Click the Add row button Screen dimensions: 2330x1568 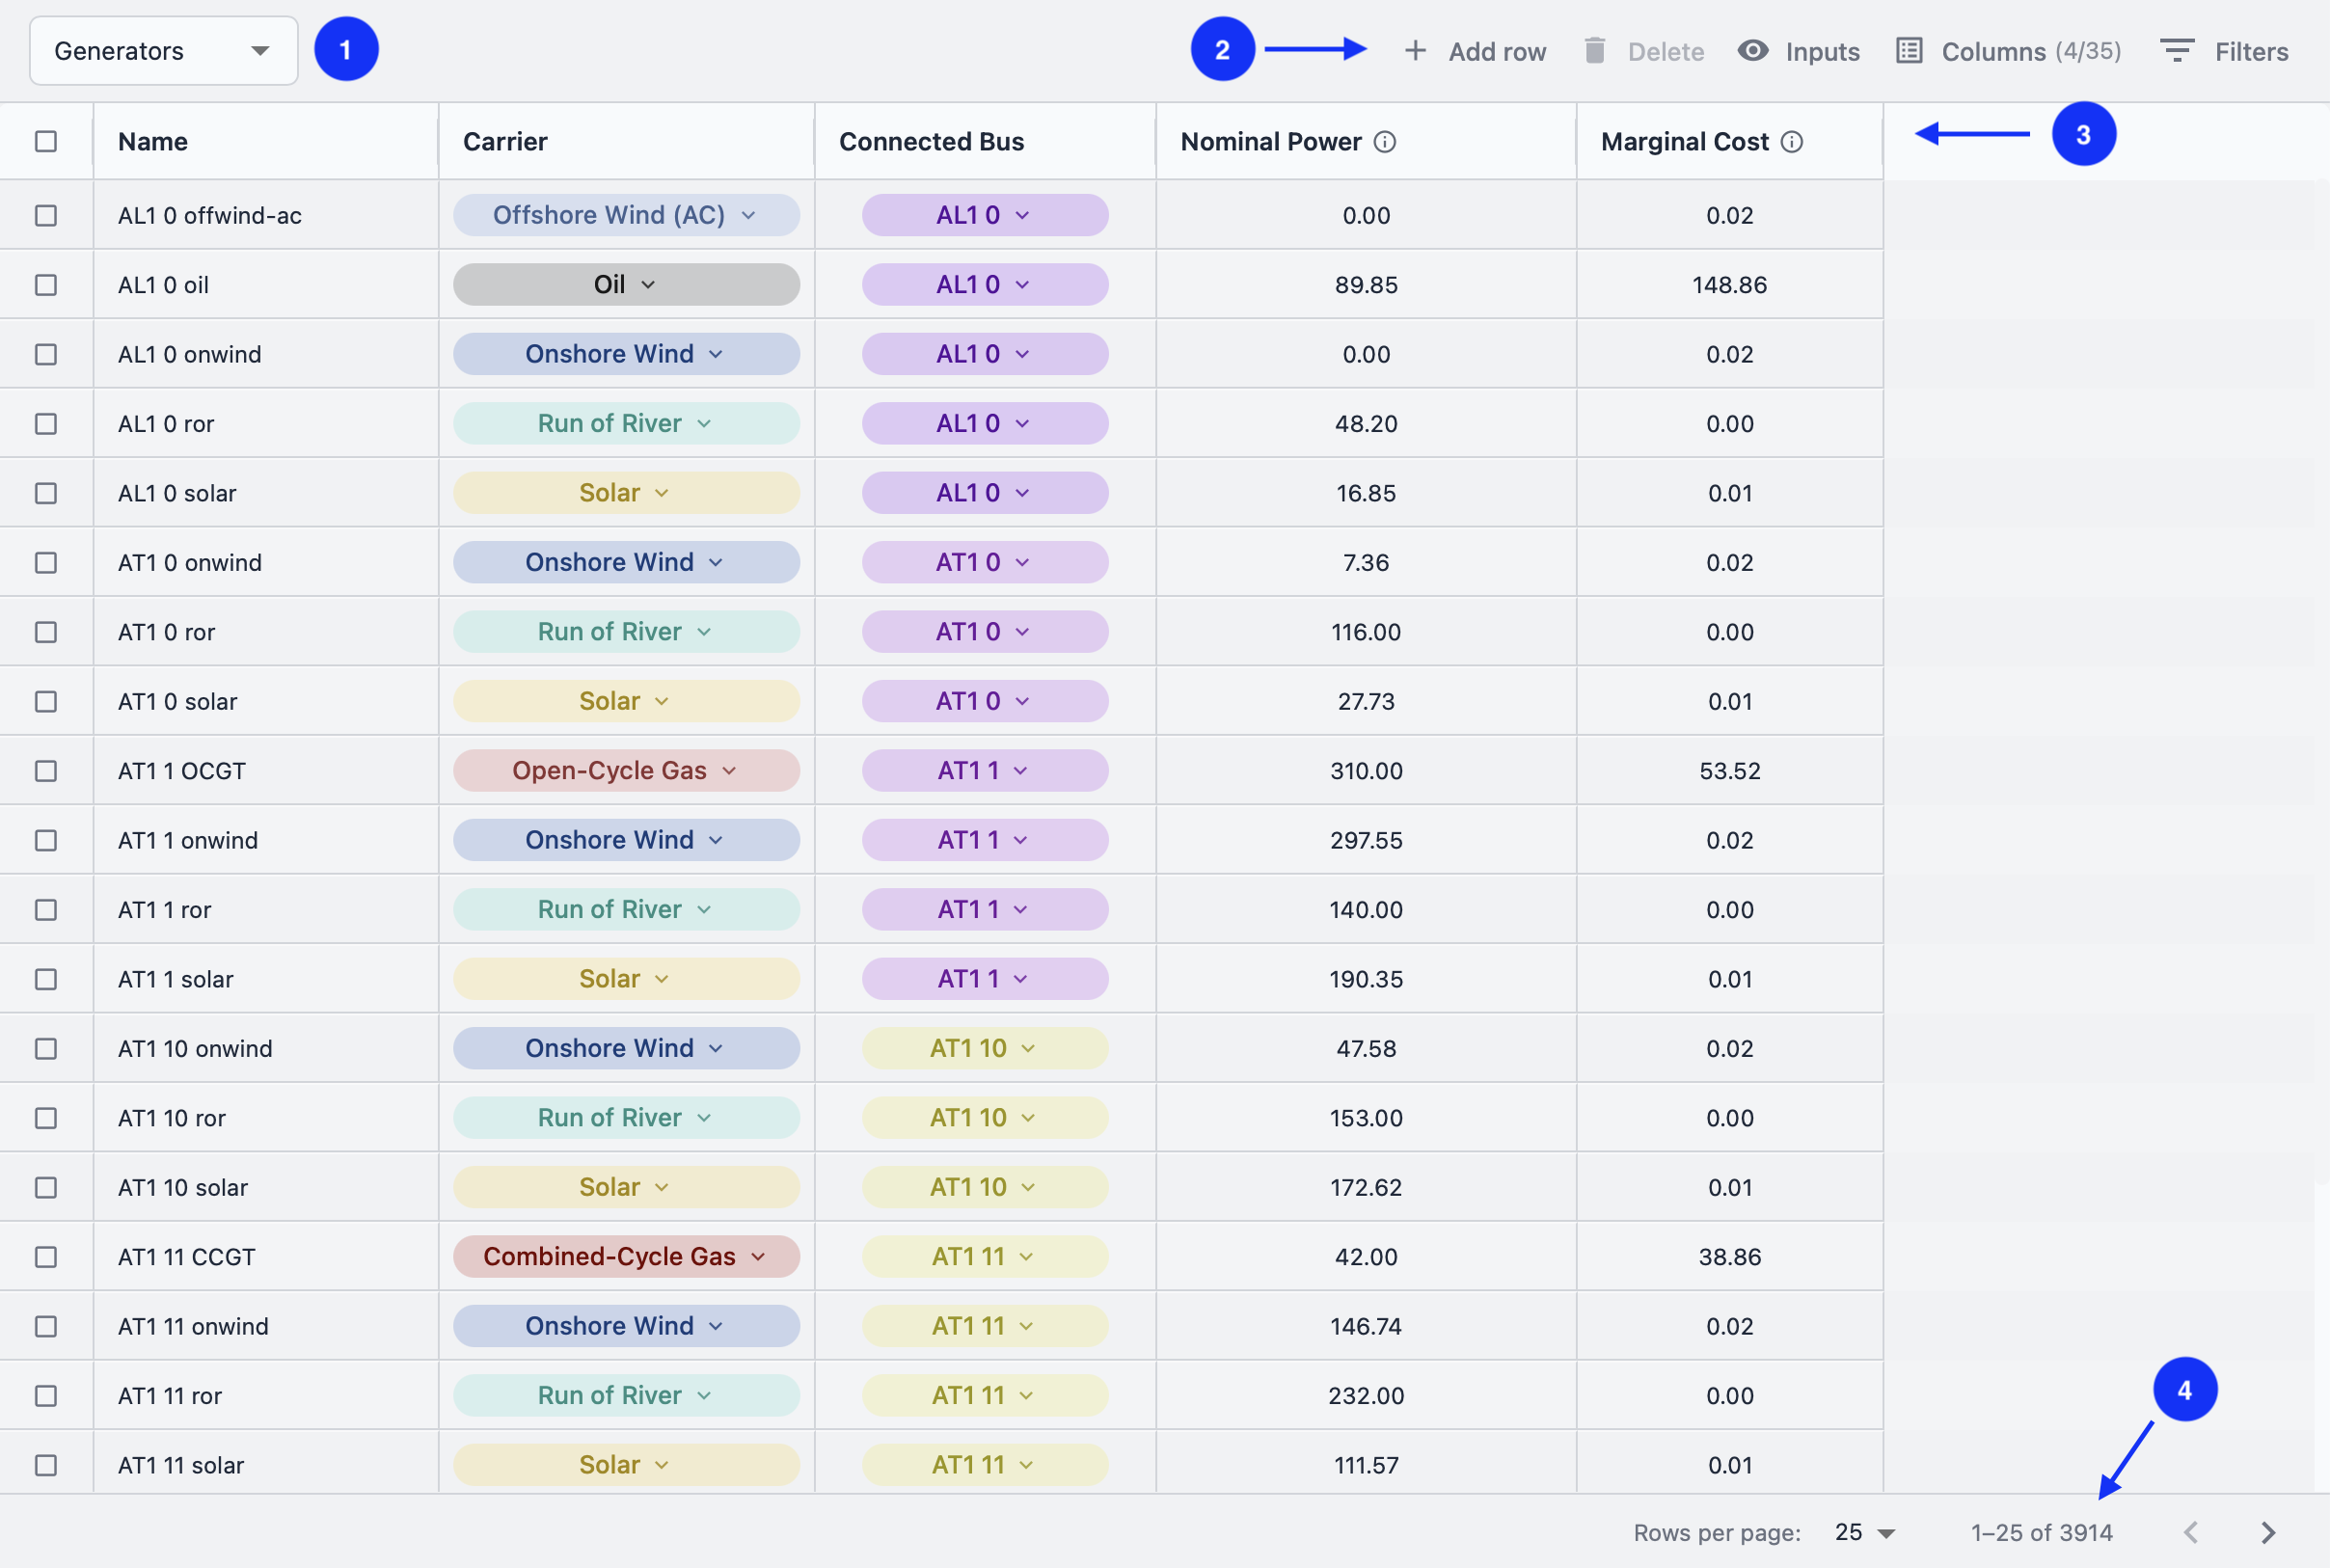click(1475, 51)
